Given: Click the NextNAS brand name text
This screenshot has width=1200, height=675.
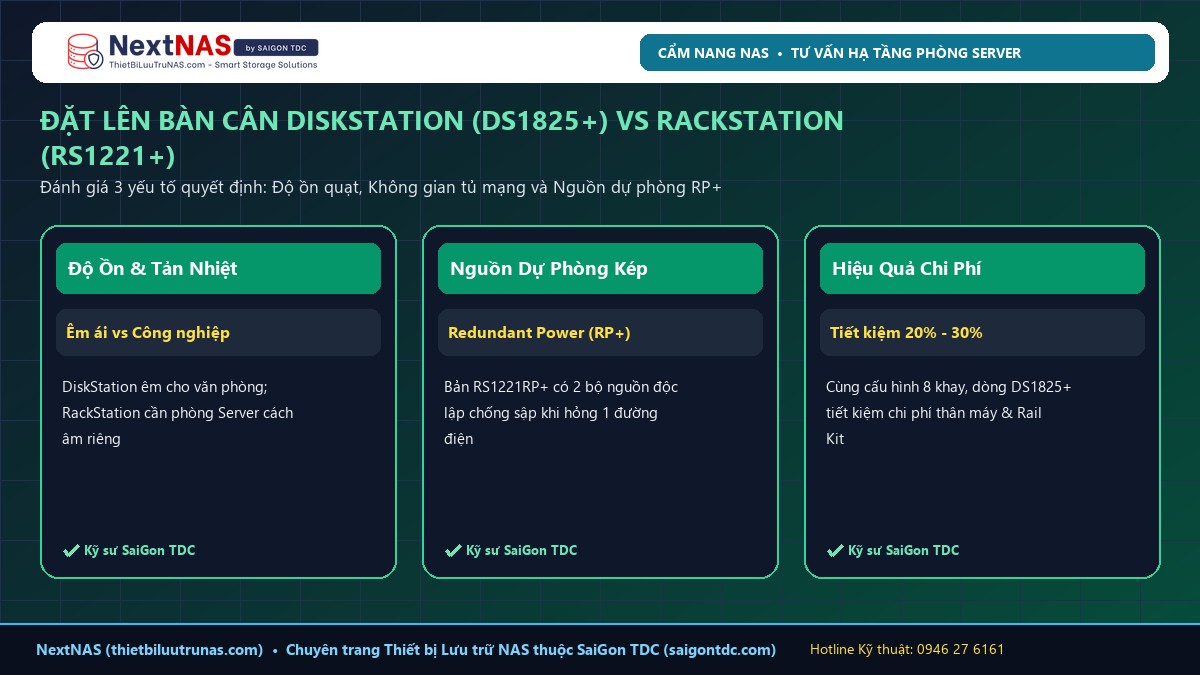Looking at the screenshot, I should pyautogui.click(x=168, y=46).
